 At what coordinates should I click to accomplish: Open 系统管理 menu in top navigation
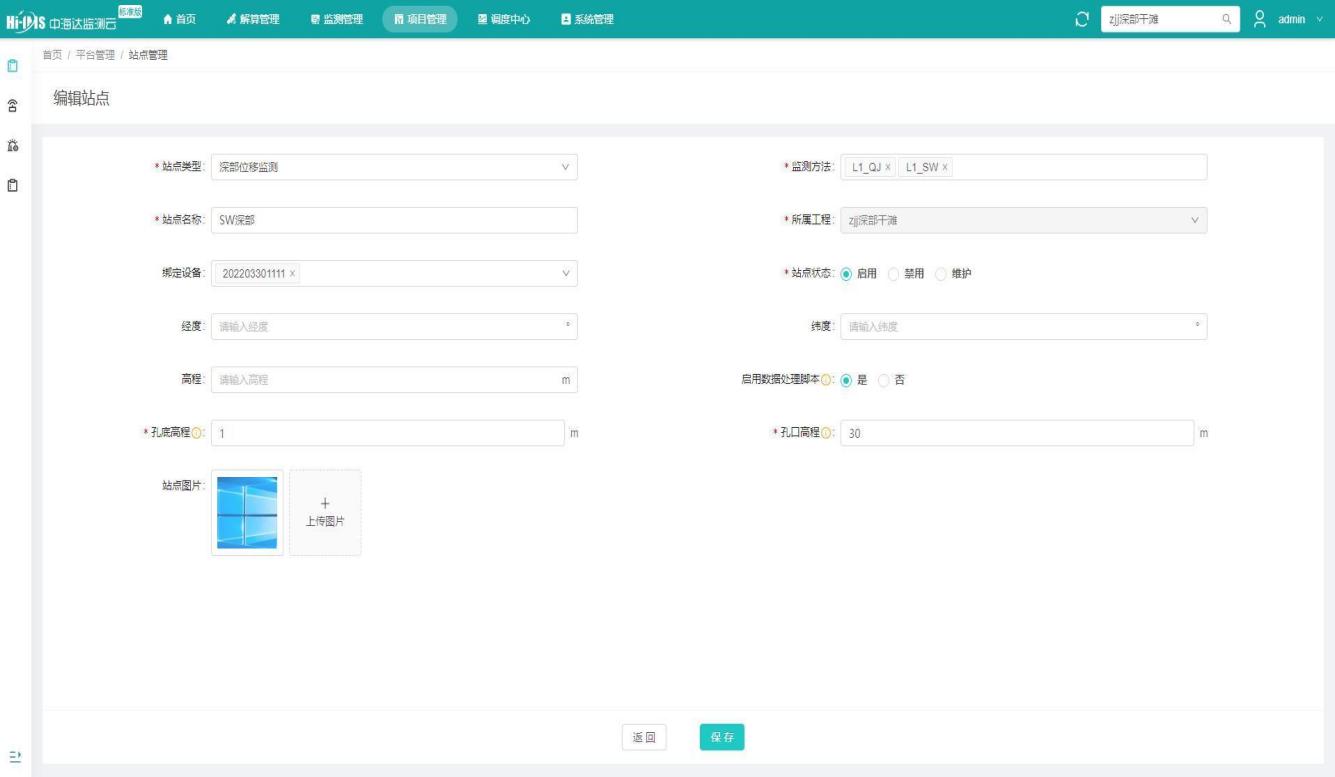pyautogui.click(x=587, y=19)
